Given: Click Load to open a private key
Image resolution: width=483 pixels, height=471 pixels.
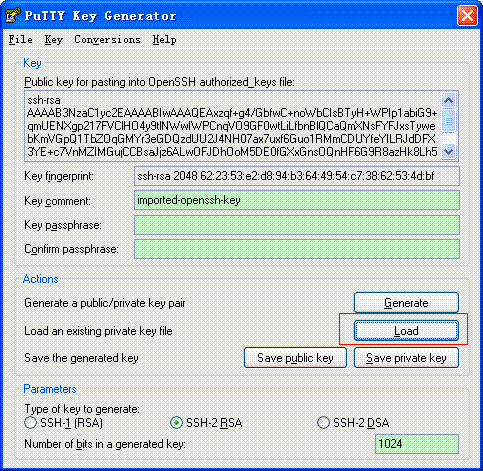Looking at the screenshot, I should (x=406, y=331).
